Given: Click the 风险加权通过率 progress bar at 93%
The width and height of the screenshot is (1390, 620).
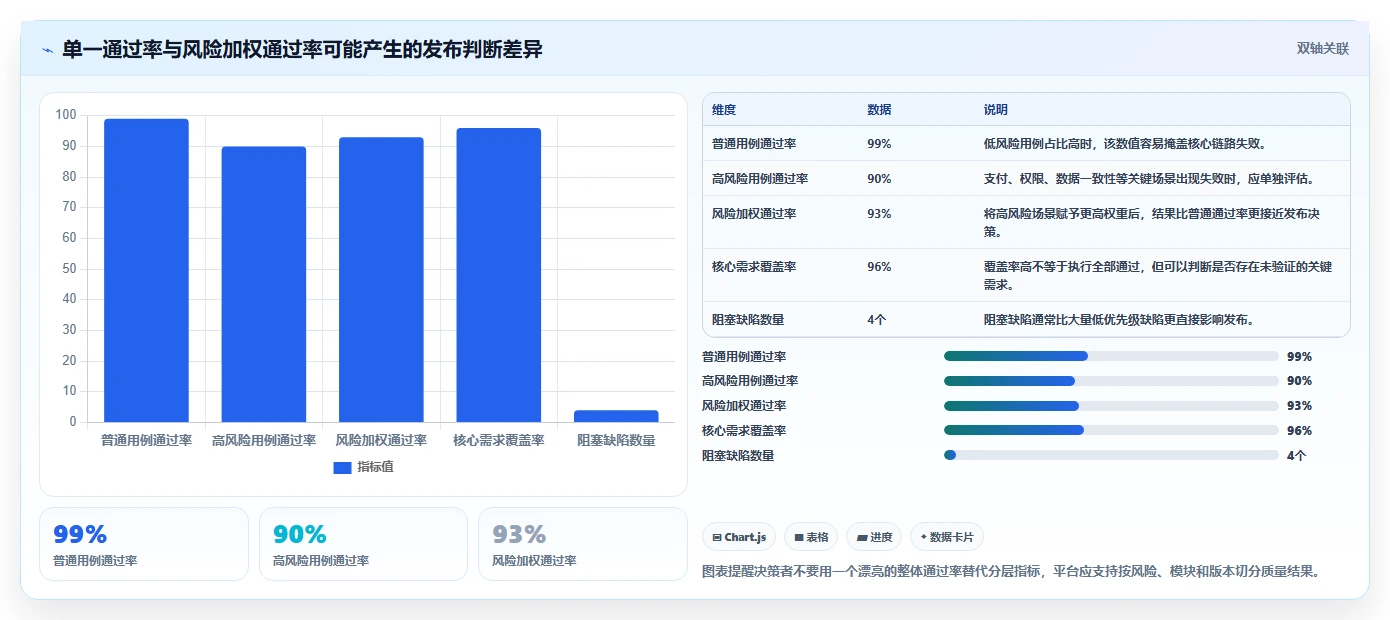Looking at the screenshot, I should click(x=1111, y=406).
